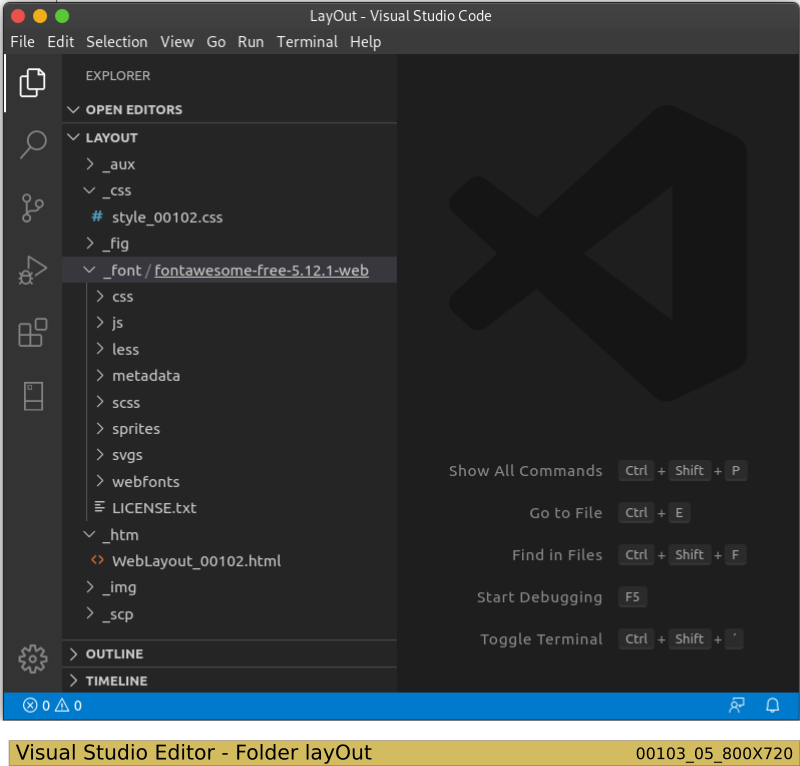Collapse the _htm folder
This screenshot has height=766, width=800.
point(89,534)
